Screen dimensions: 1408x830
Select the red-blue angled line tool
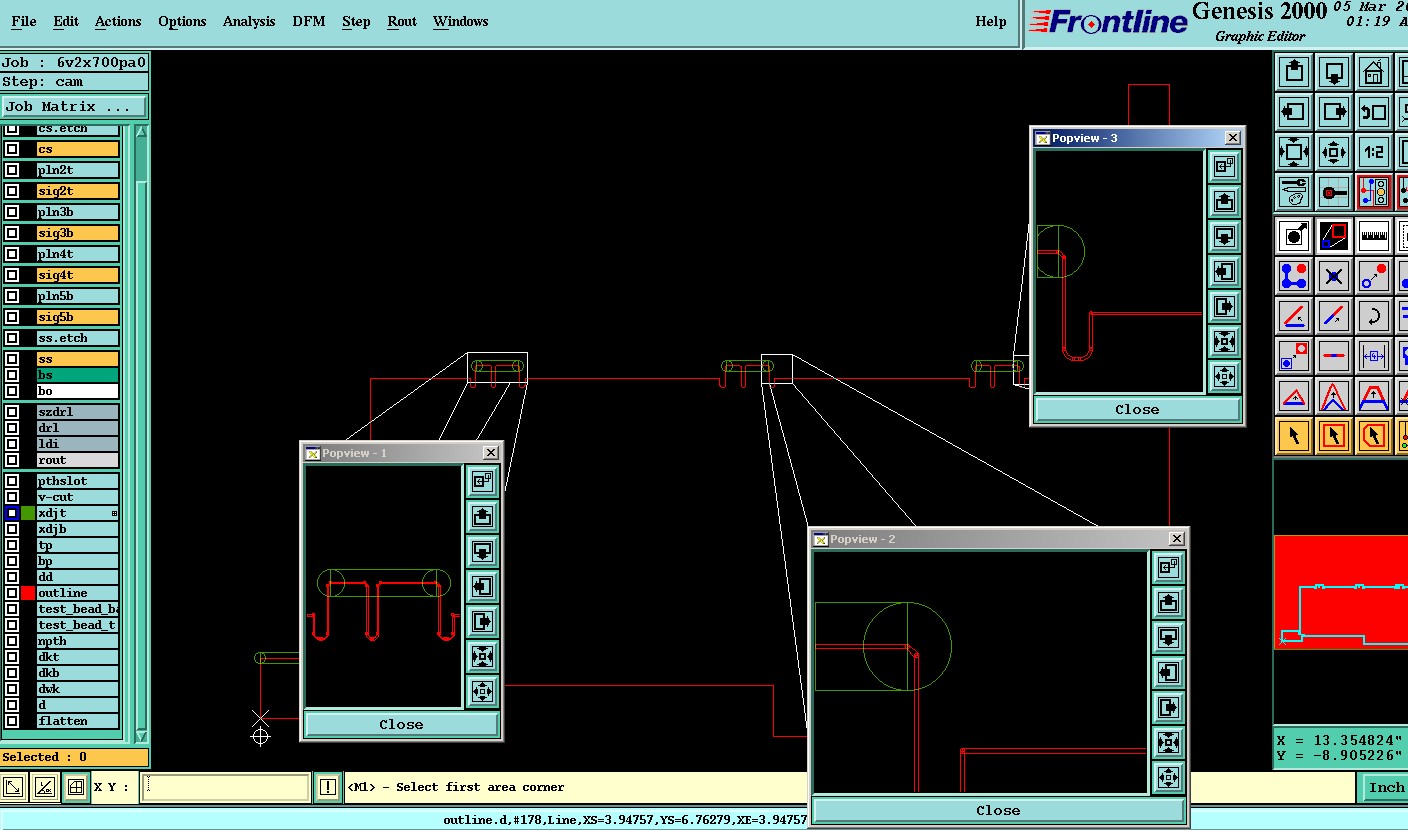[1294, 316]
